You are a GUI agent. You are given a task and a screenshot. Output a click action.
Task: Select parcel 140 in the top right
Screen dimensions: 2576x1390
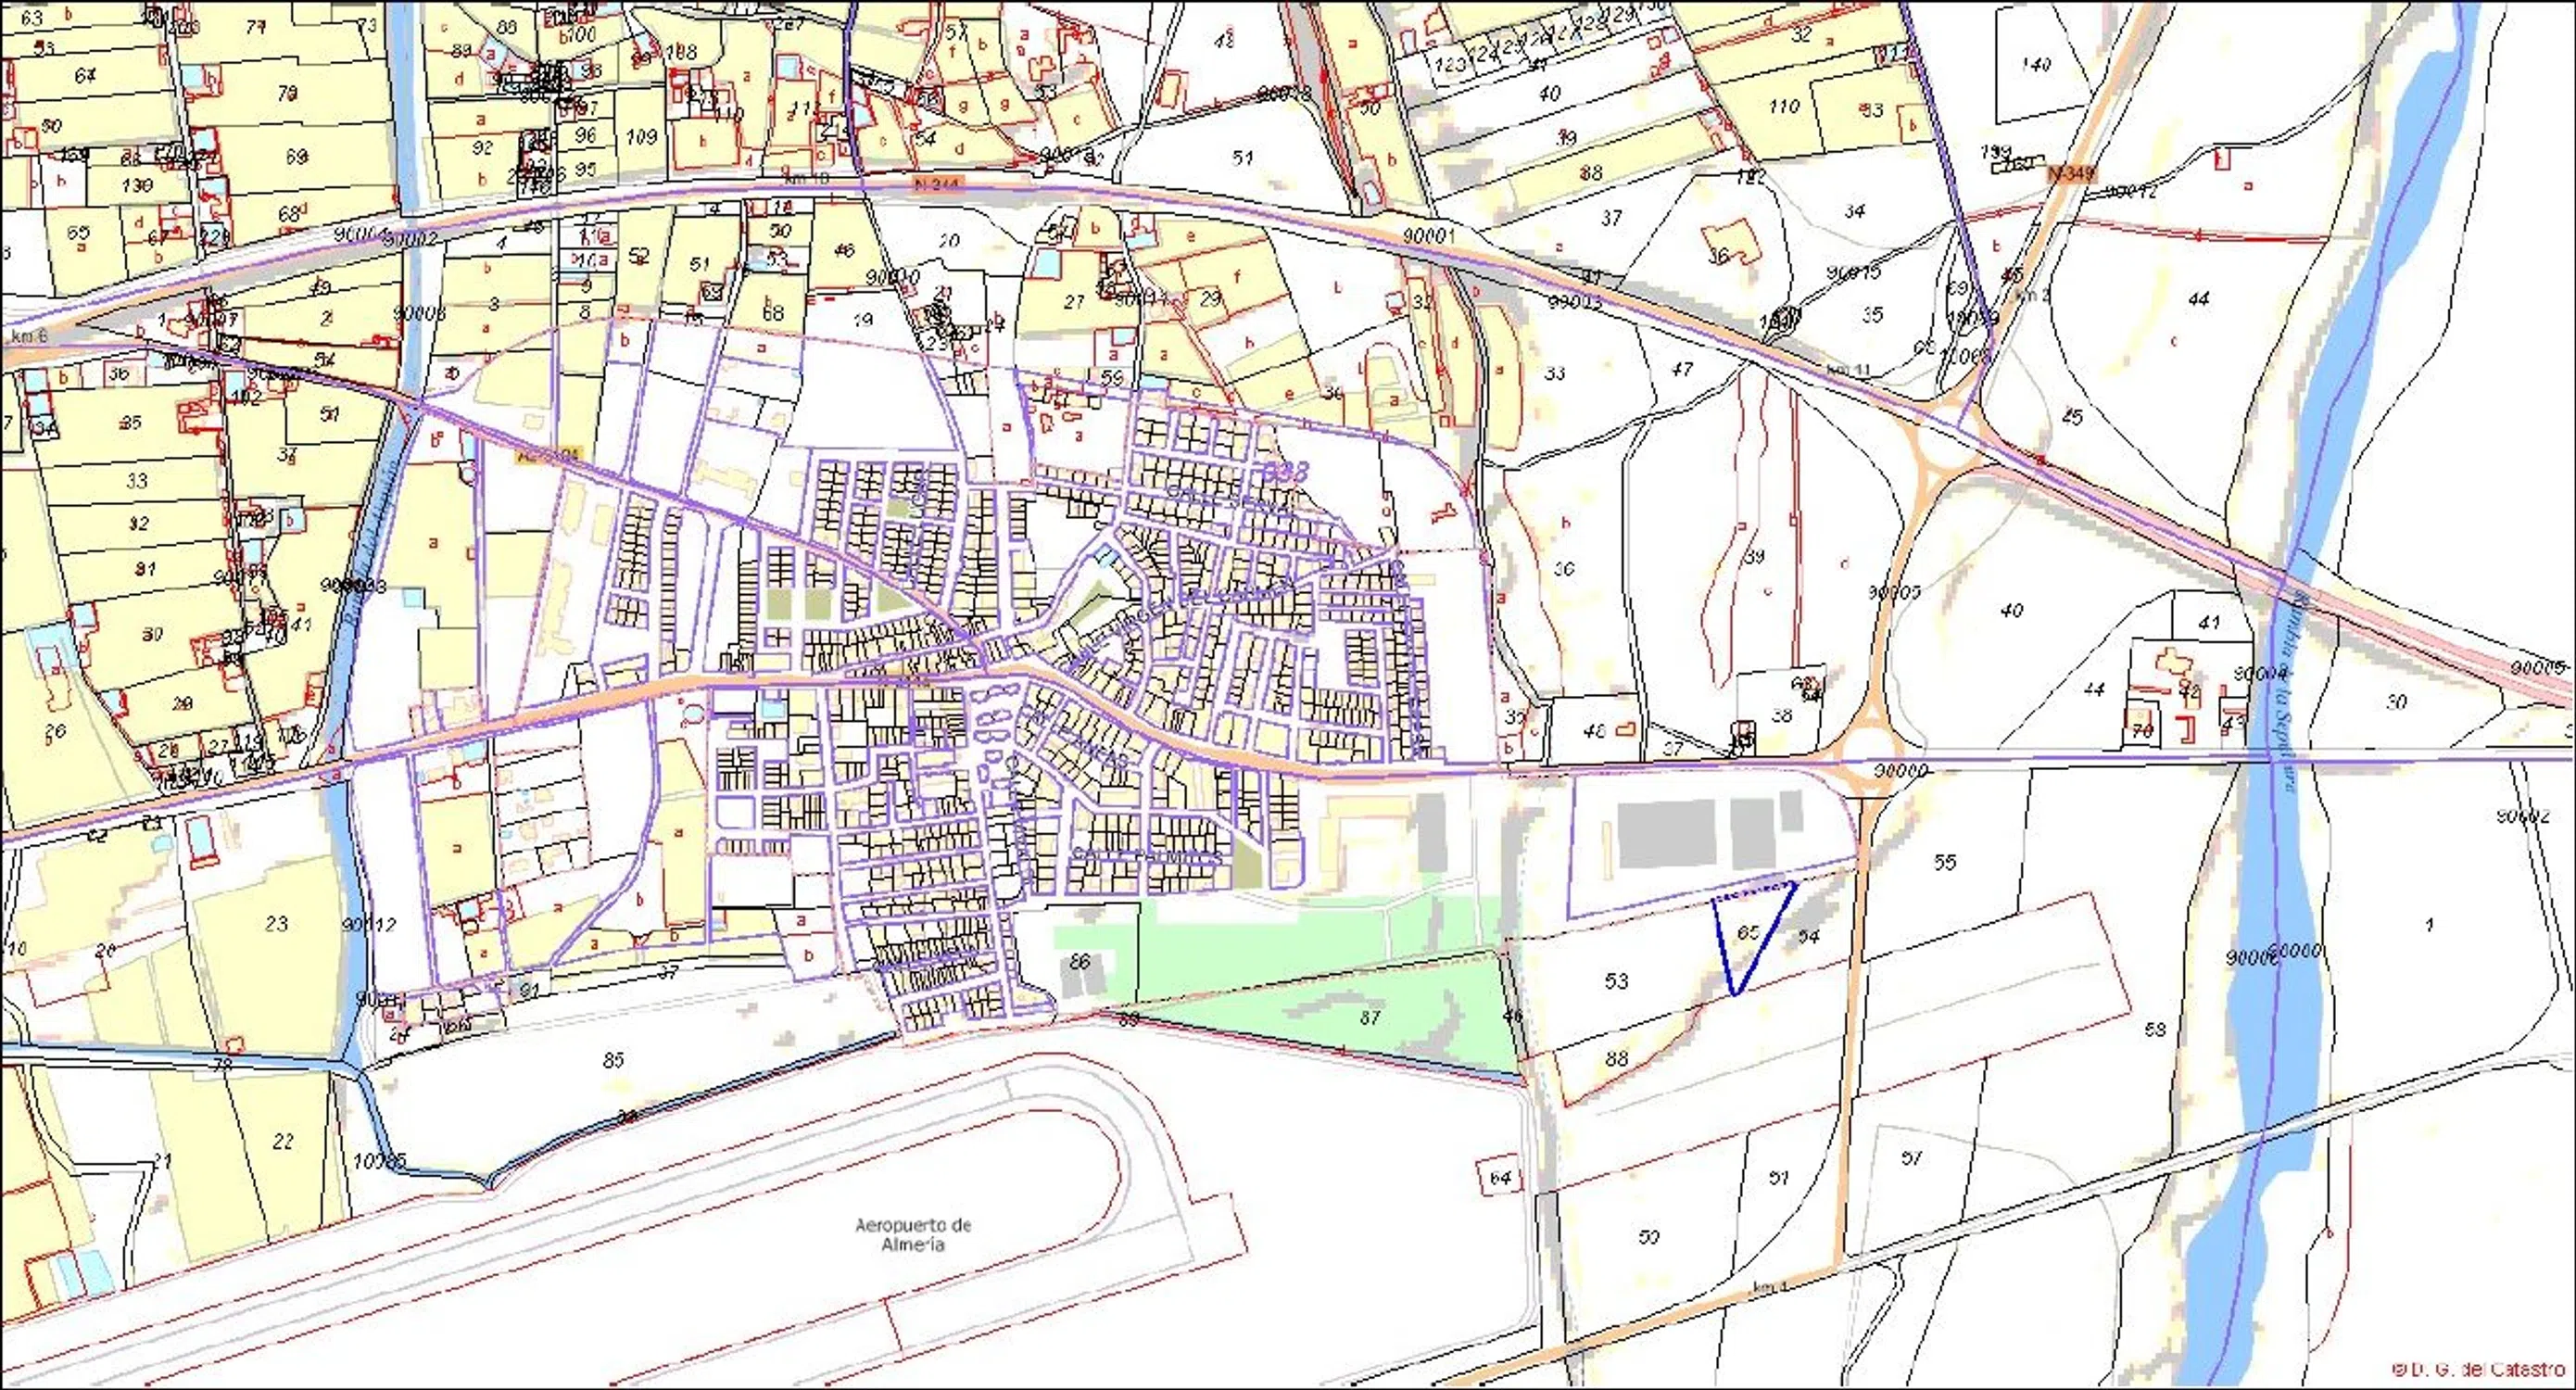[x=2036, y=65]
